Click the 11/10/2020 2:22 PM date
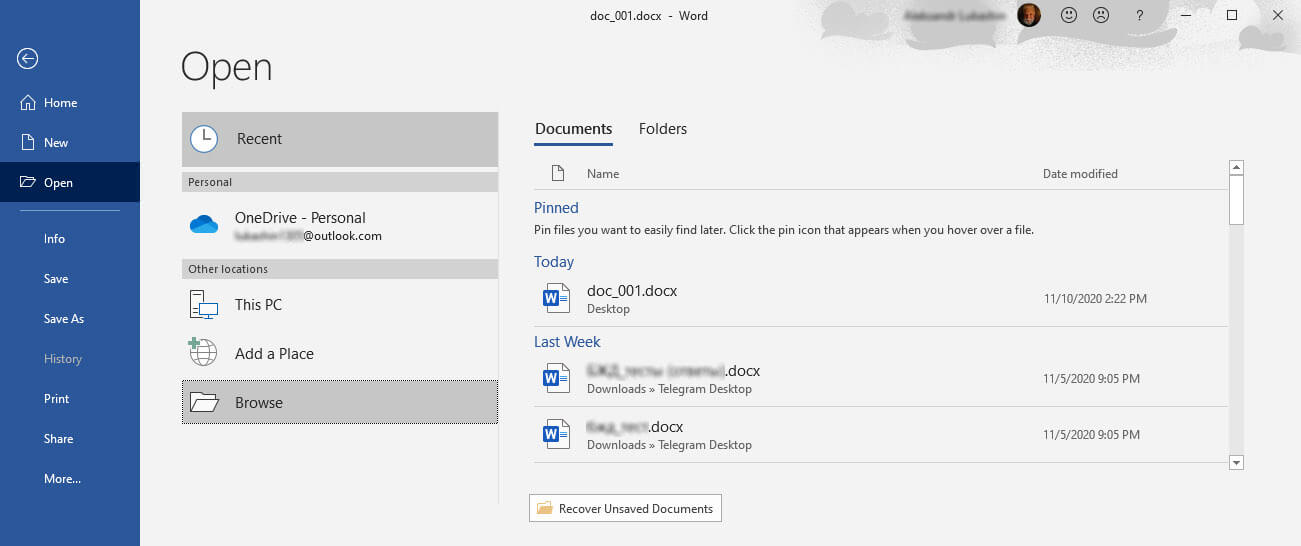The height and width of the screenshot is (546, 1301). 1095,298
